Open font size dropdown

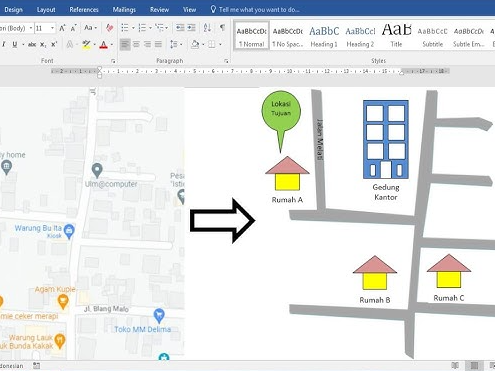pos(52,28)
